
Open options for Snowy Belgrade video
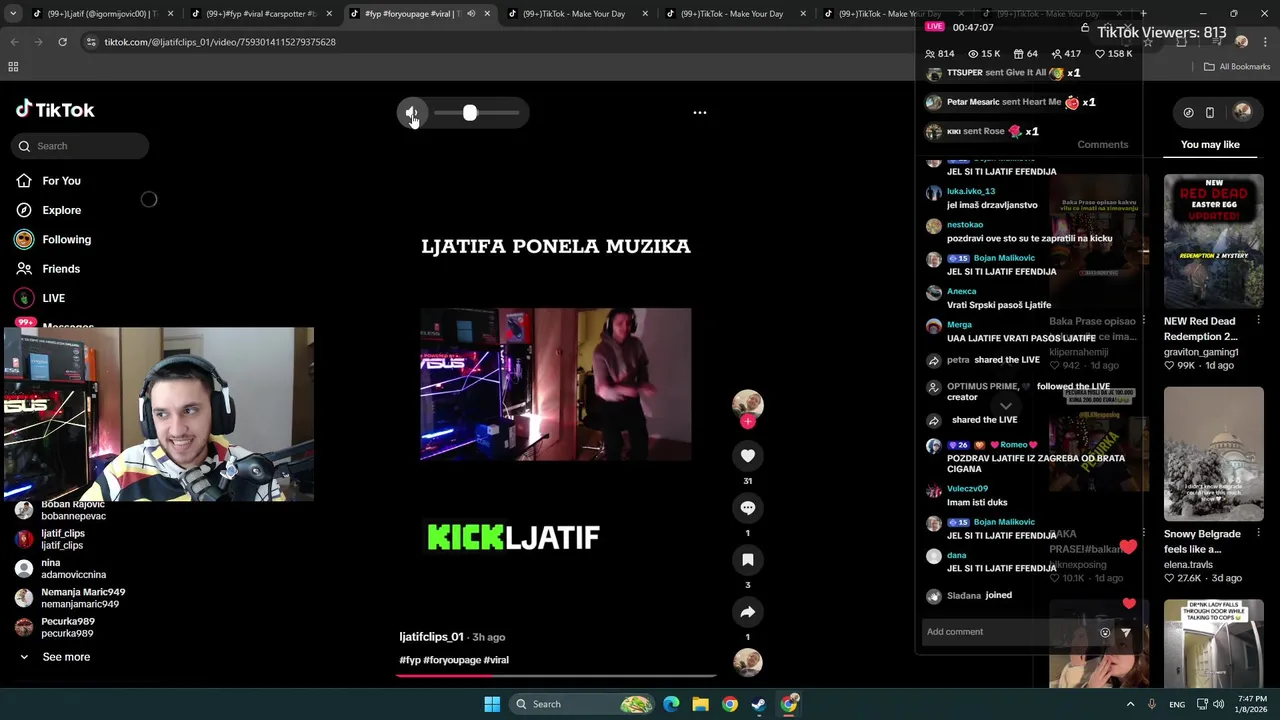click(x=1258, y=534)
